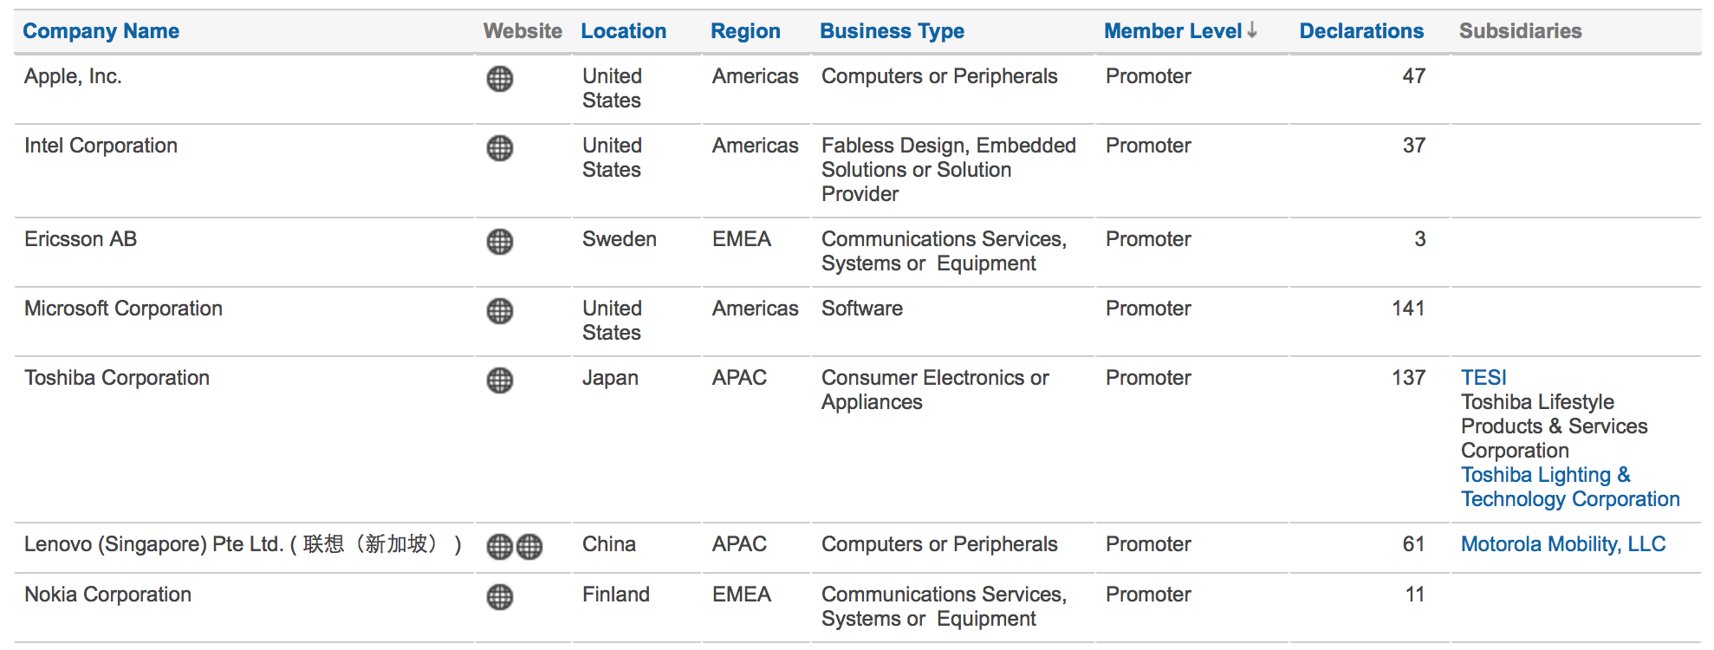
Task: Click Toshiba Corporation website globe icon
Action: click(x=499, y=380)
